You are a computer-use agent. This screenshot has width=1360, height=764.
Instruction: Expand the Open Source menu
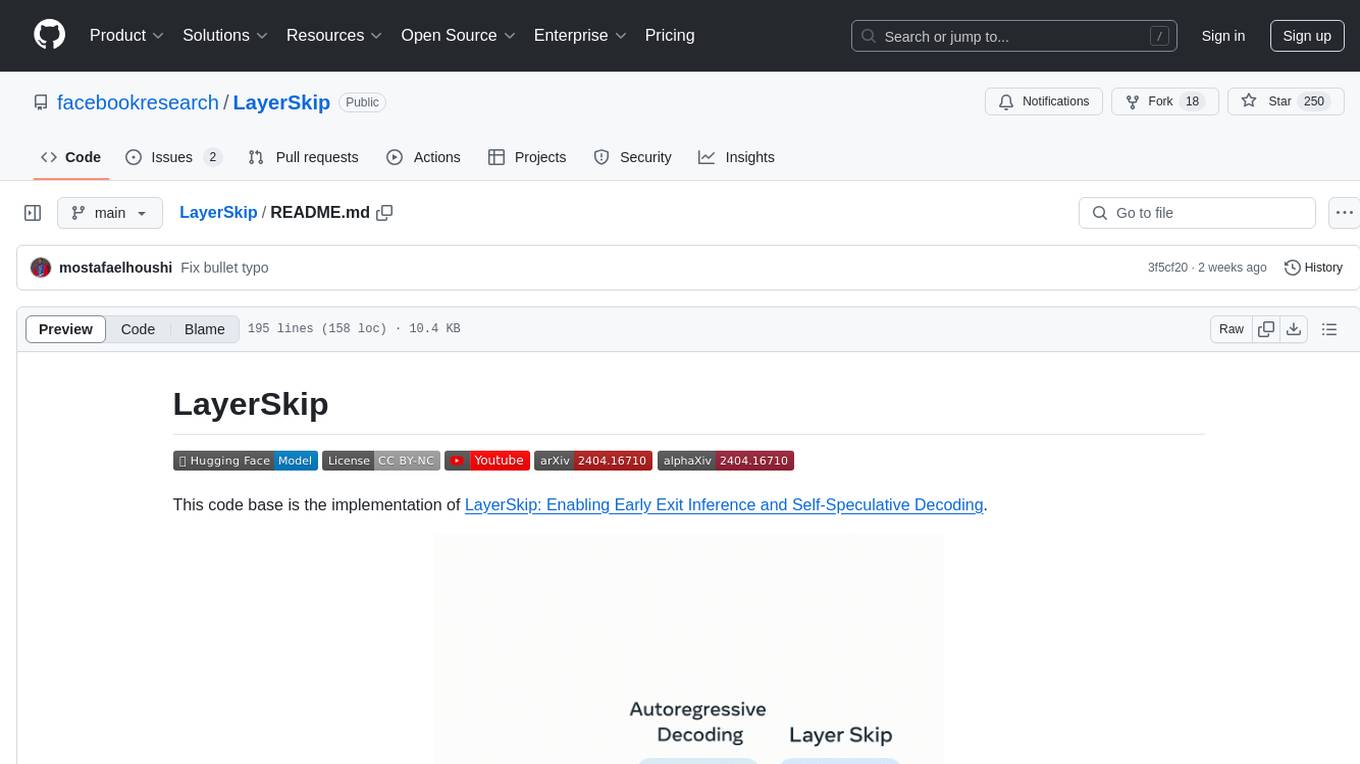(458, 35)
